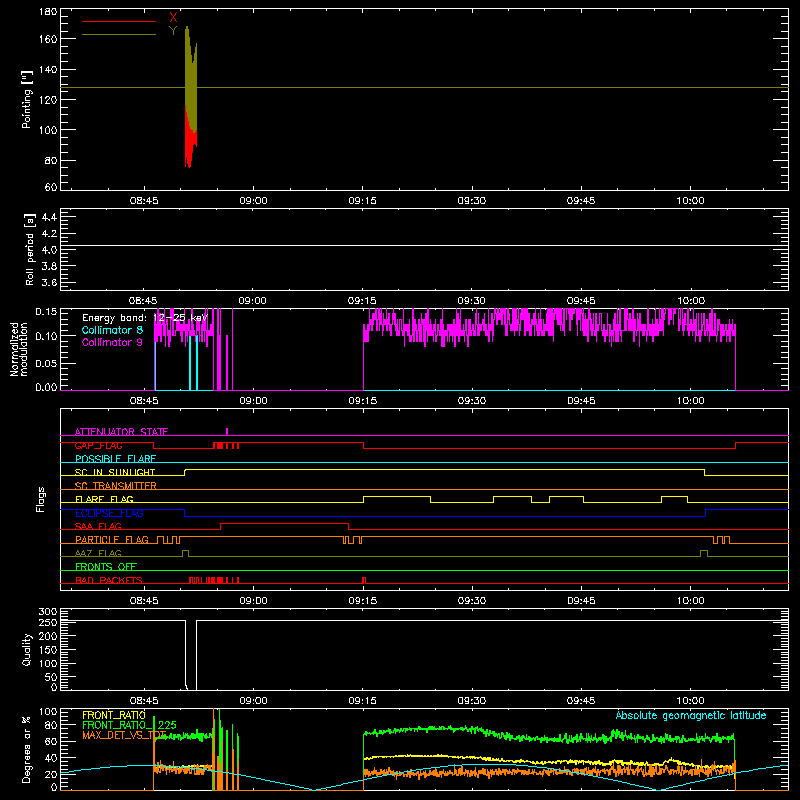800x800 pixels.
Task: Click 09:15 under the Pointing plot
Action: pos(362,201)
